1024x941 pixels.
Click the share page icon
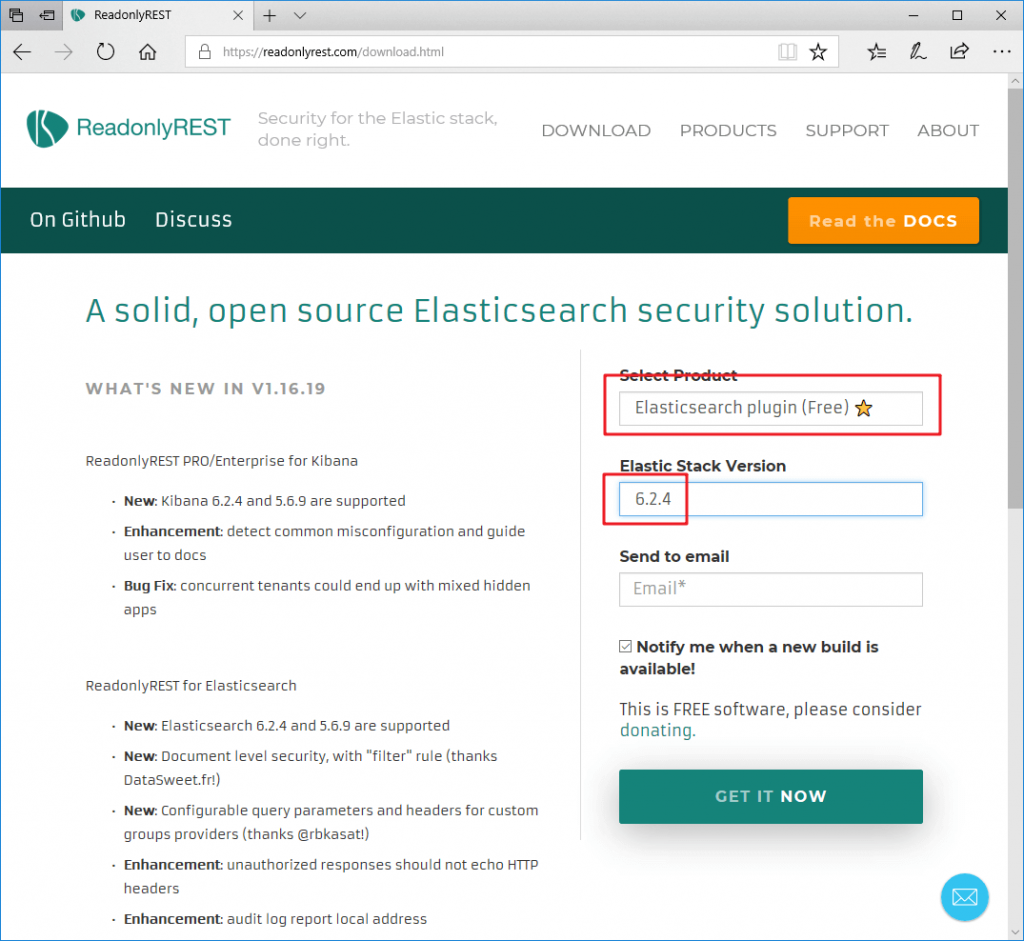coord(959,52)
